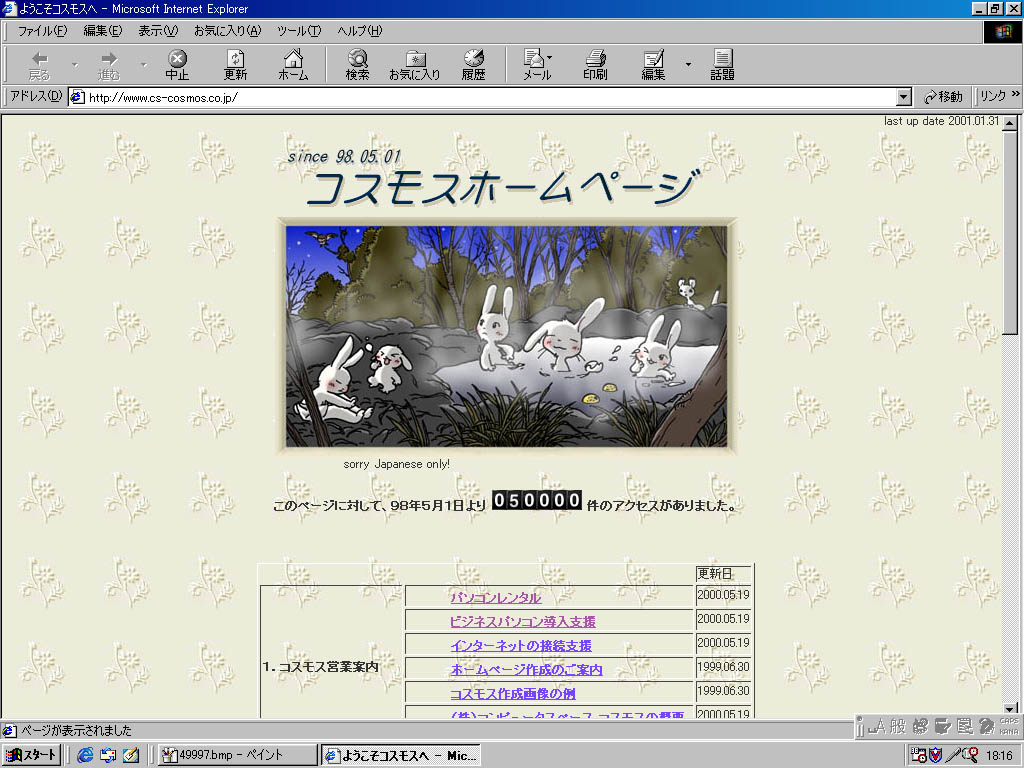Click the Edit (編集) toolbar icon
This screenshot has width=1024, height=768.
(653, 65)
